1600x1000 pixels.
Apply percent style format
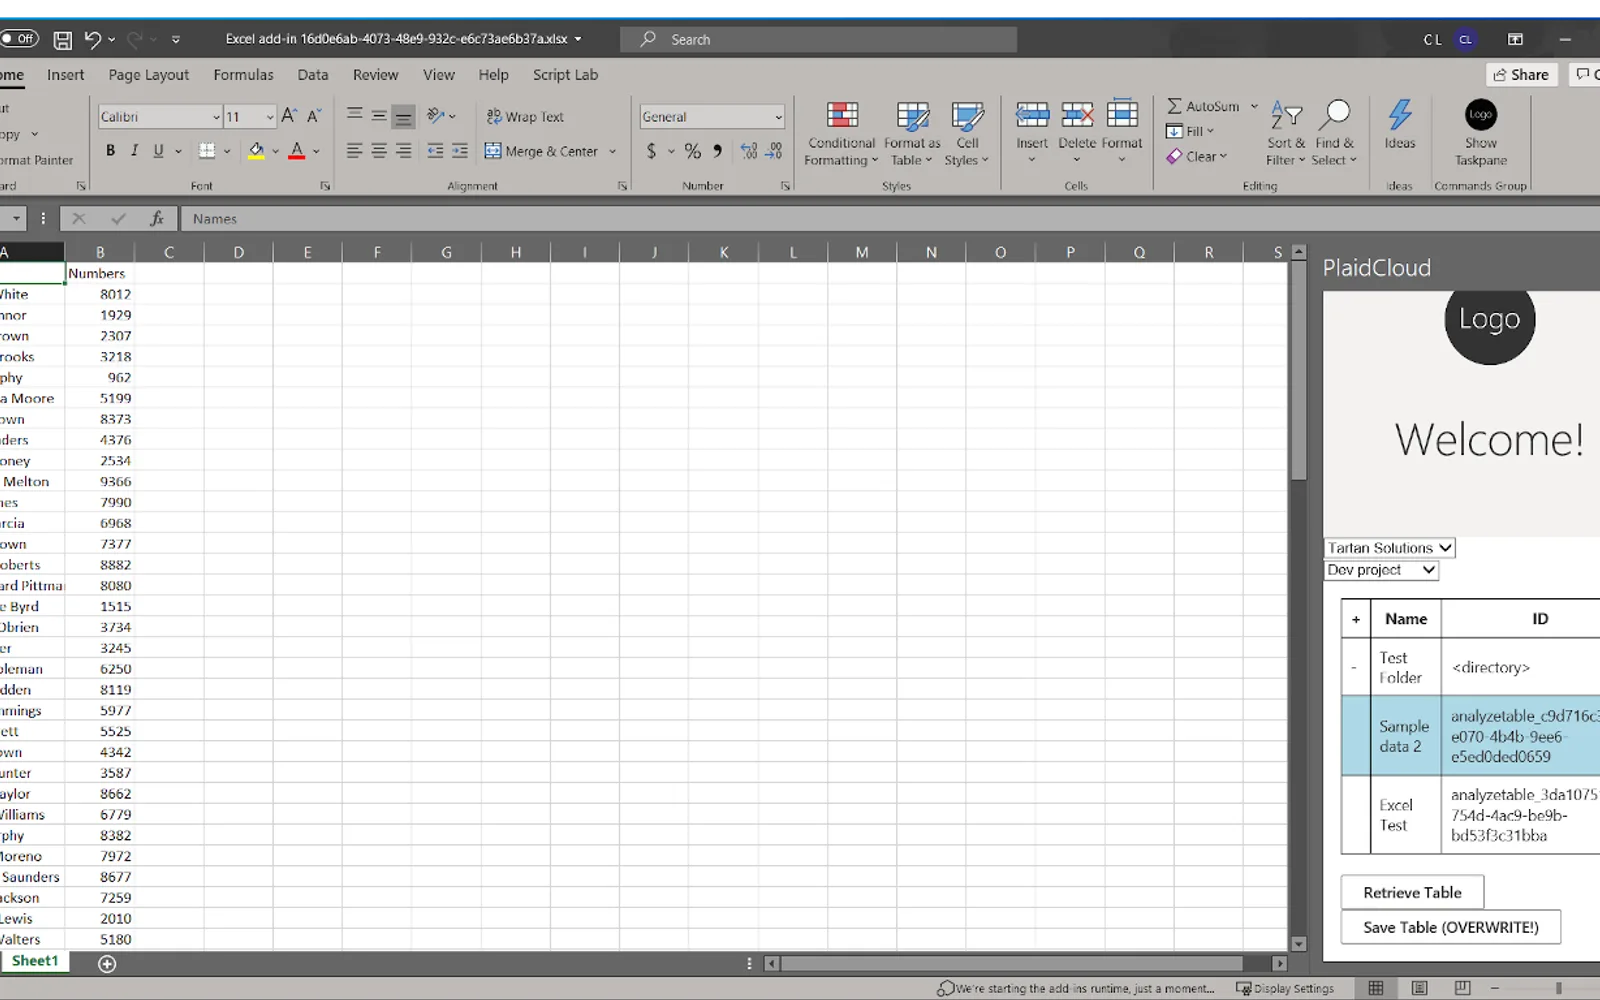coord(692,151)
